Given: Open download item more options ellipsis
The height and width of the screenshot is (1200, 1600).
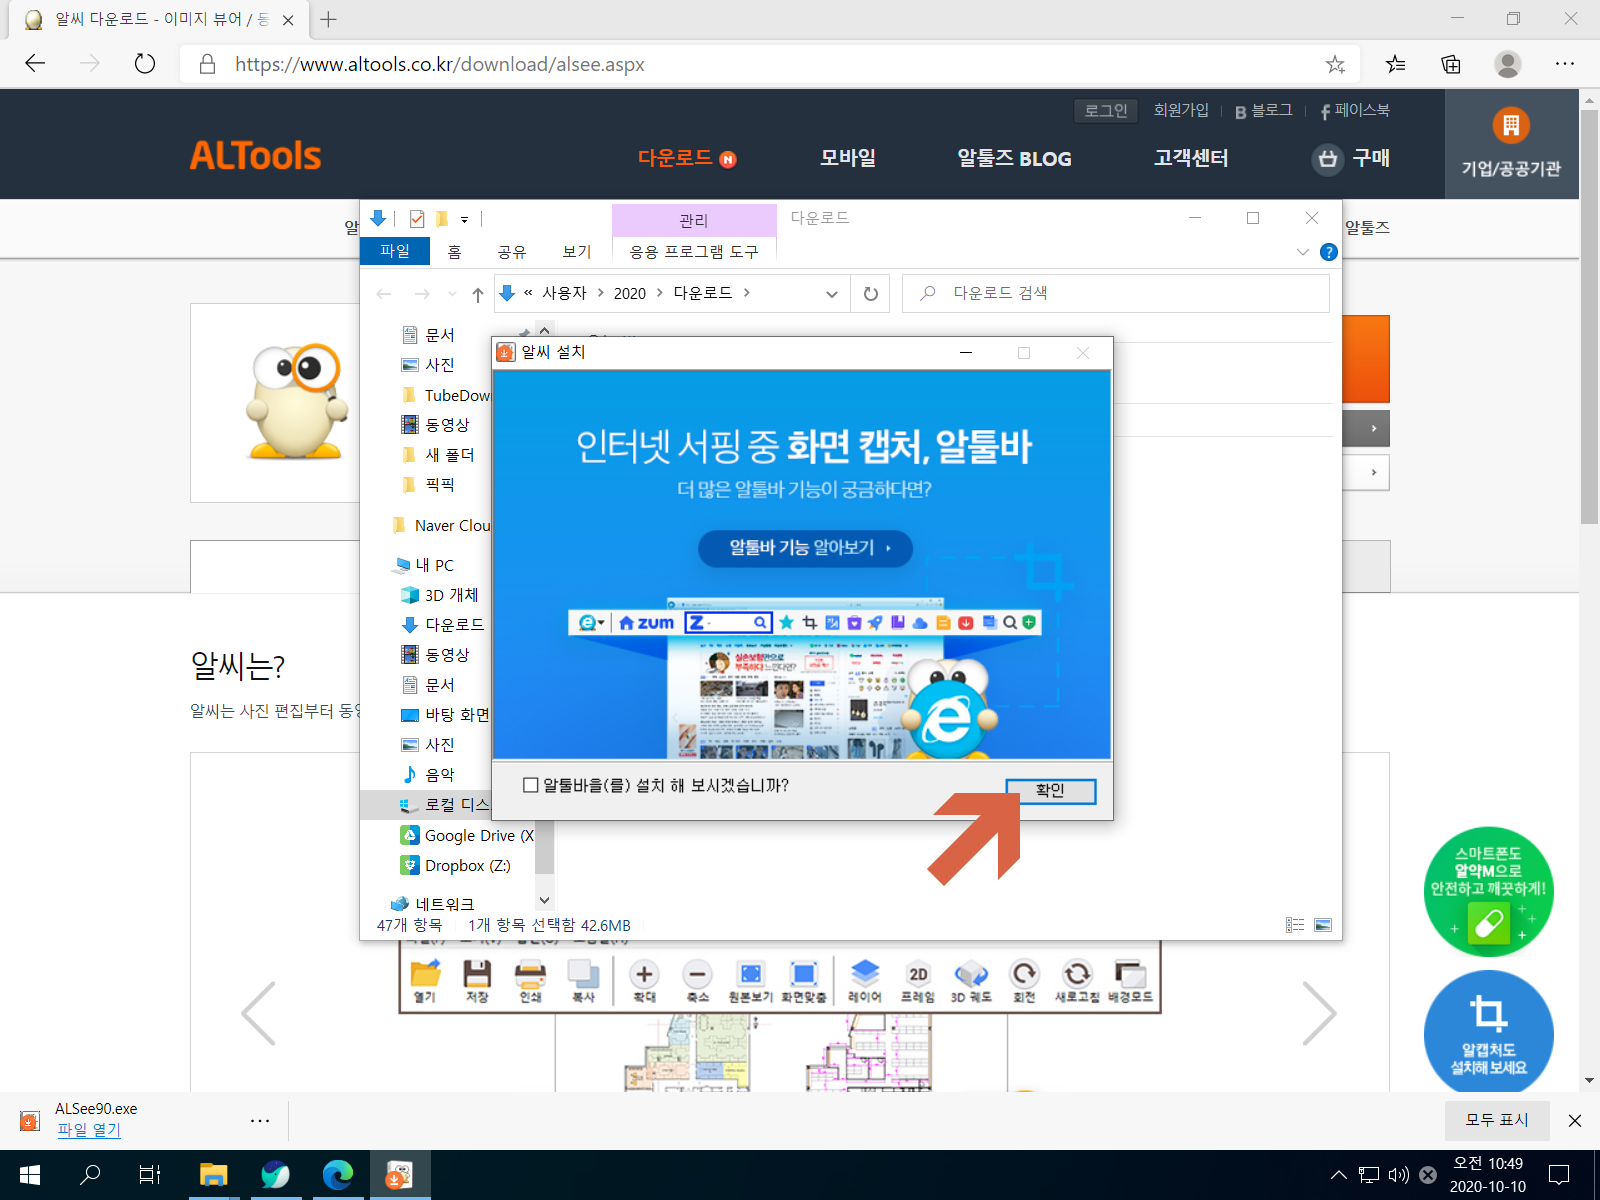Looking at the screenshot, I should [260, 1121].
